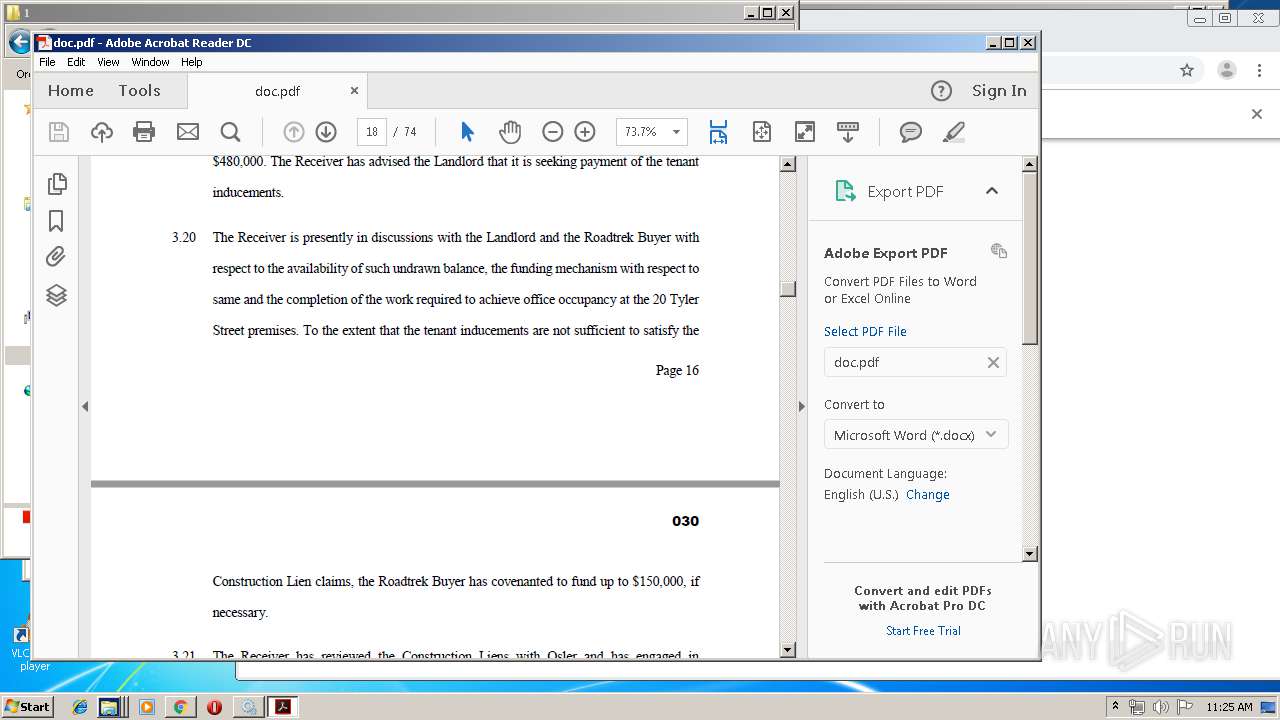Open the read mode keyboard icon
The height and width of the screenshot is (720, 1280).
[848, 132]
